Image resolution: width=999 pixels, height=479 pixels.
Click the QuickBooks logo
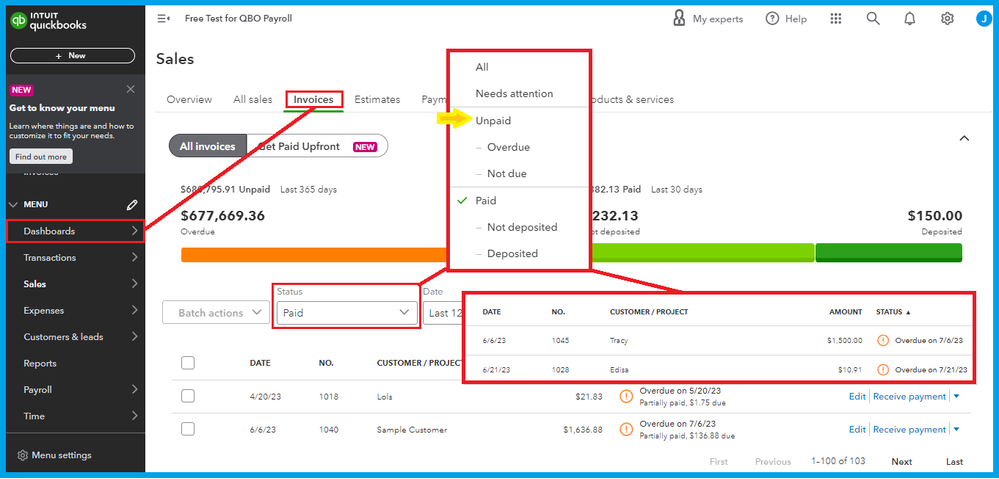tap(48, 21)
